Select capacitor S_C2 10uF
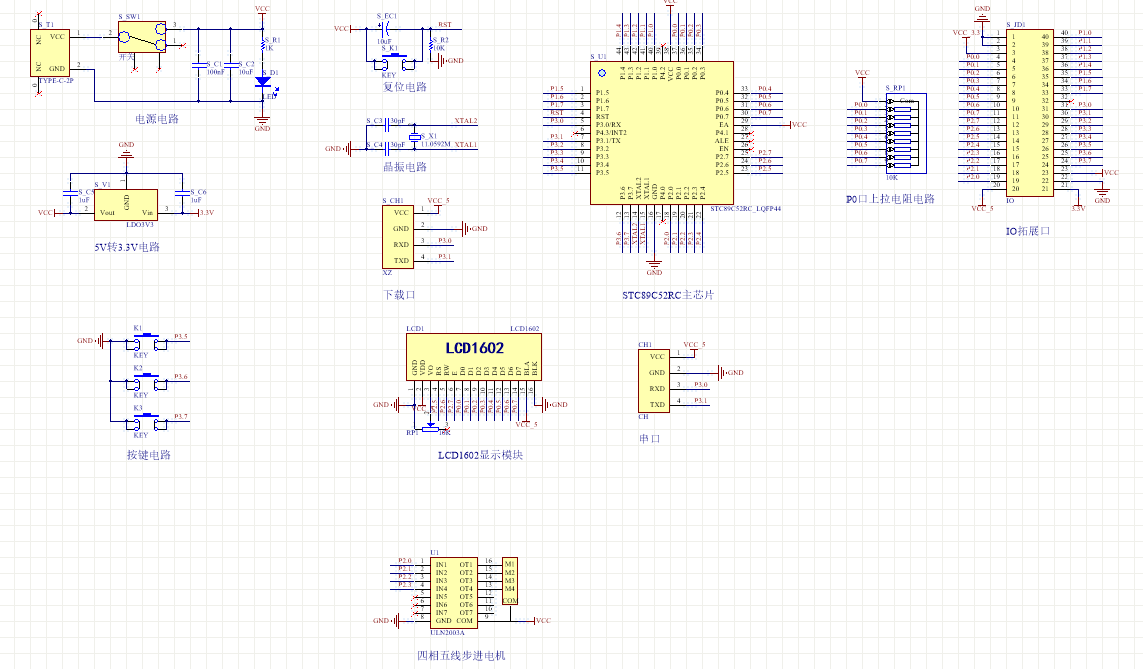1143x669 pixels. coord(230,66)
